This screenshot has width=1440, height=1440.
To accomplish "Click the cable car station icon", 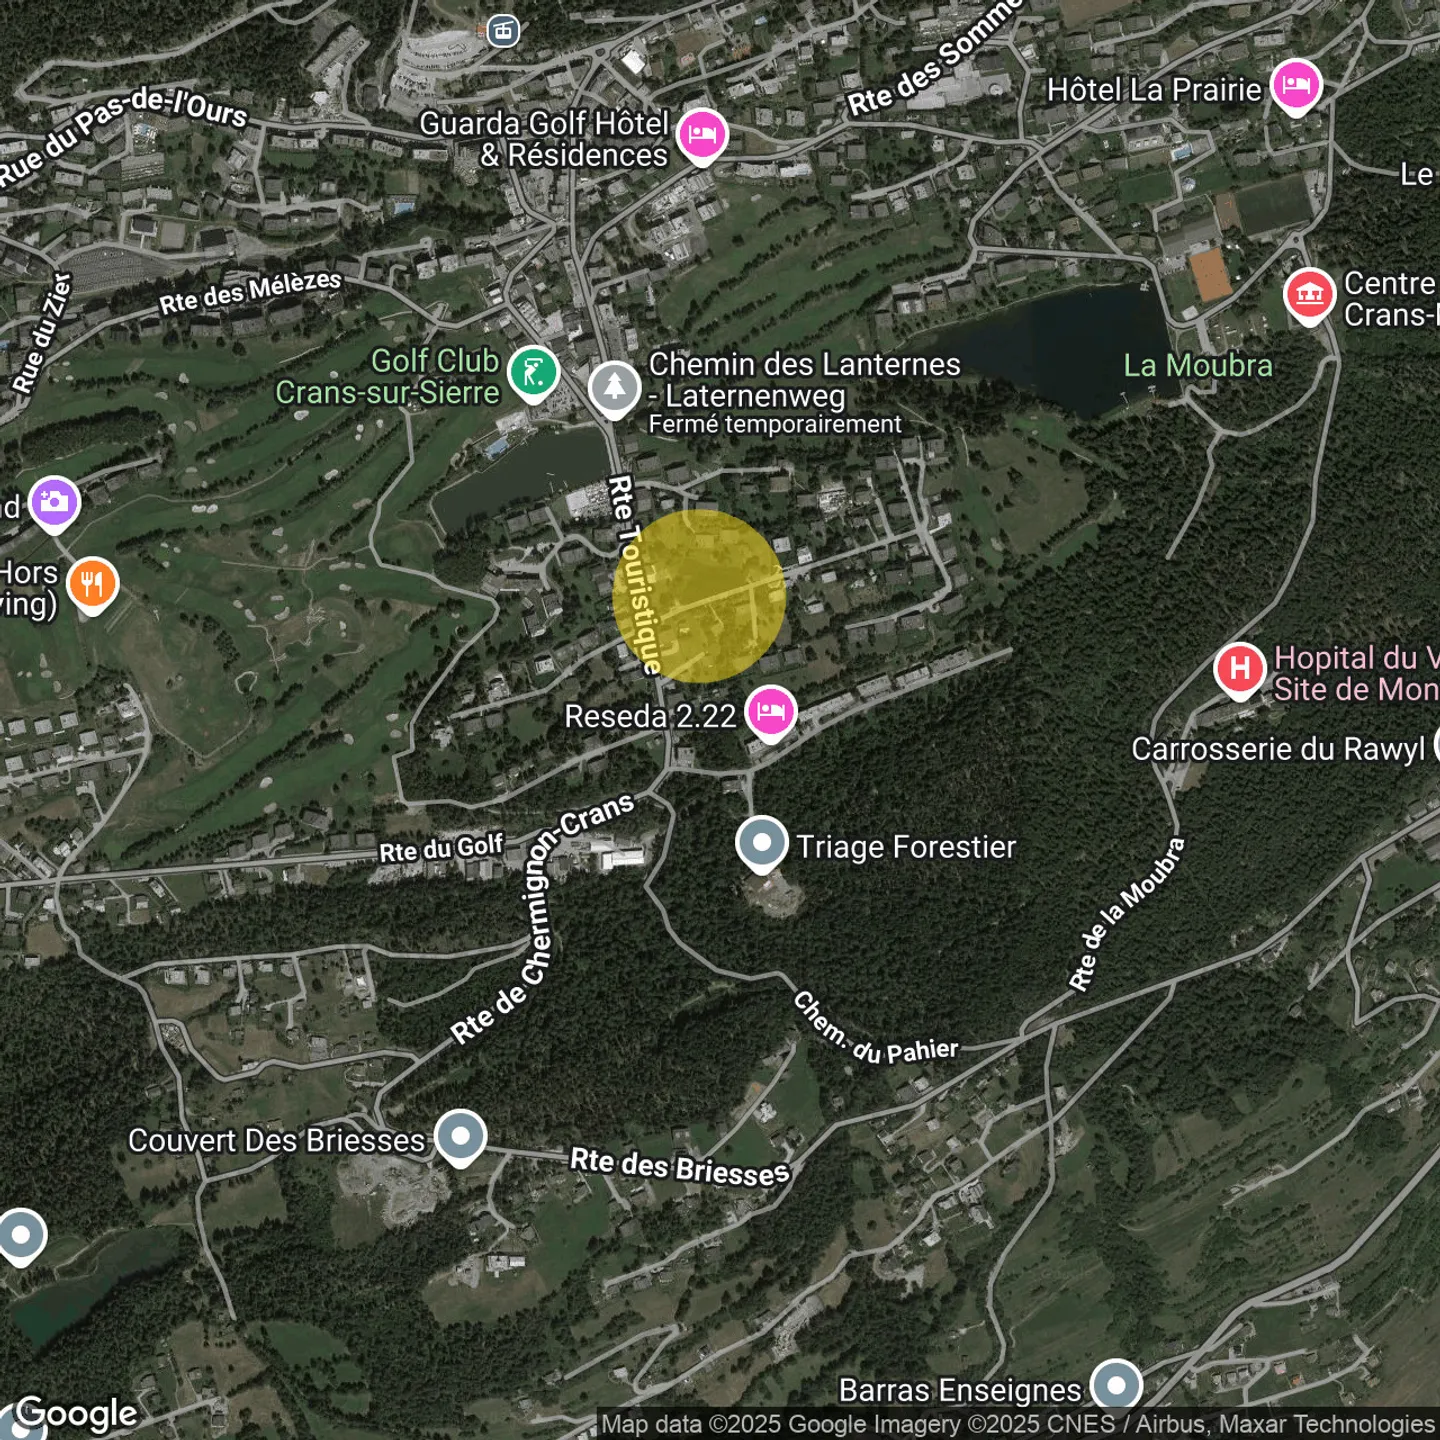I will click(503, 31).
